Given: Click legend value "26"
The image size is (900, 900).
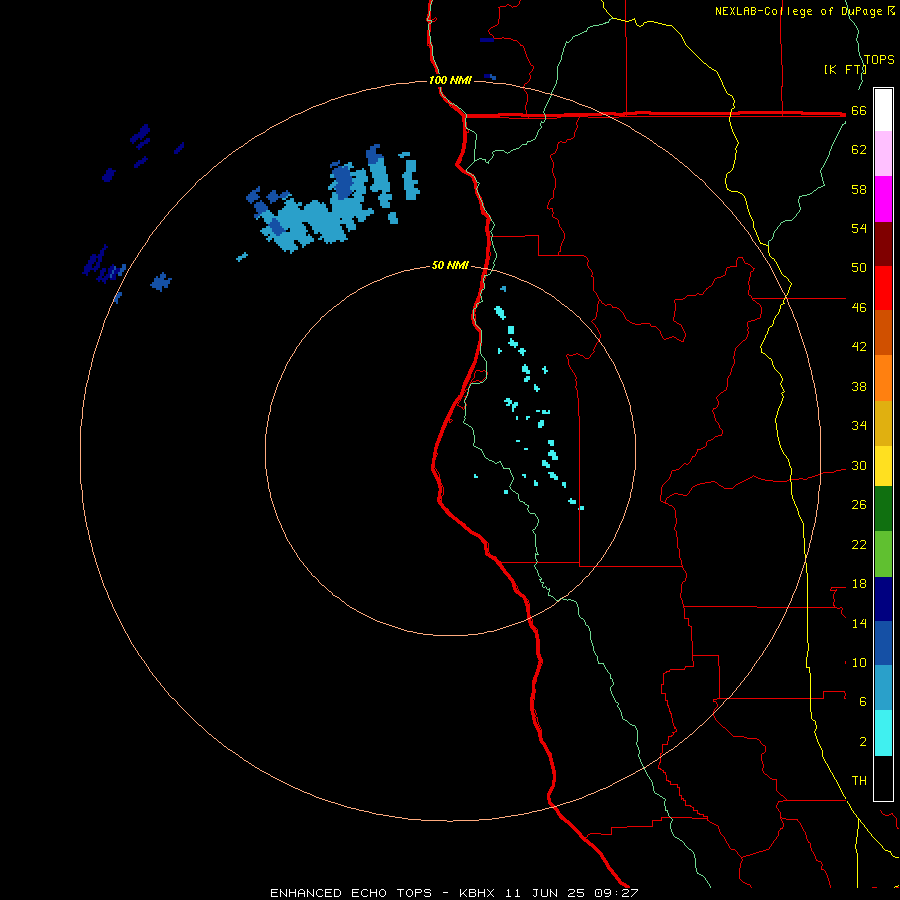Looking at the screenshot, I should pos(859,505).
